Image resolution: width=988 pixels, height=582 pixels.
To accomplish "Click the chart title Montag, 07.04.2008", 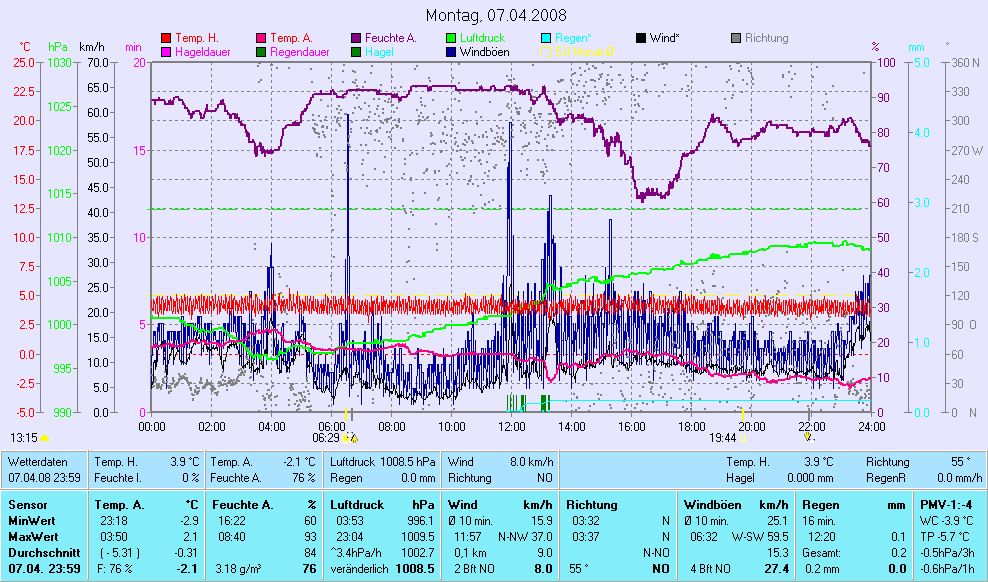I will tap(496, 15).
